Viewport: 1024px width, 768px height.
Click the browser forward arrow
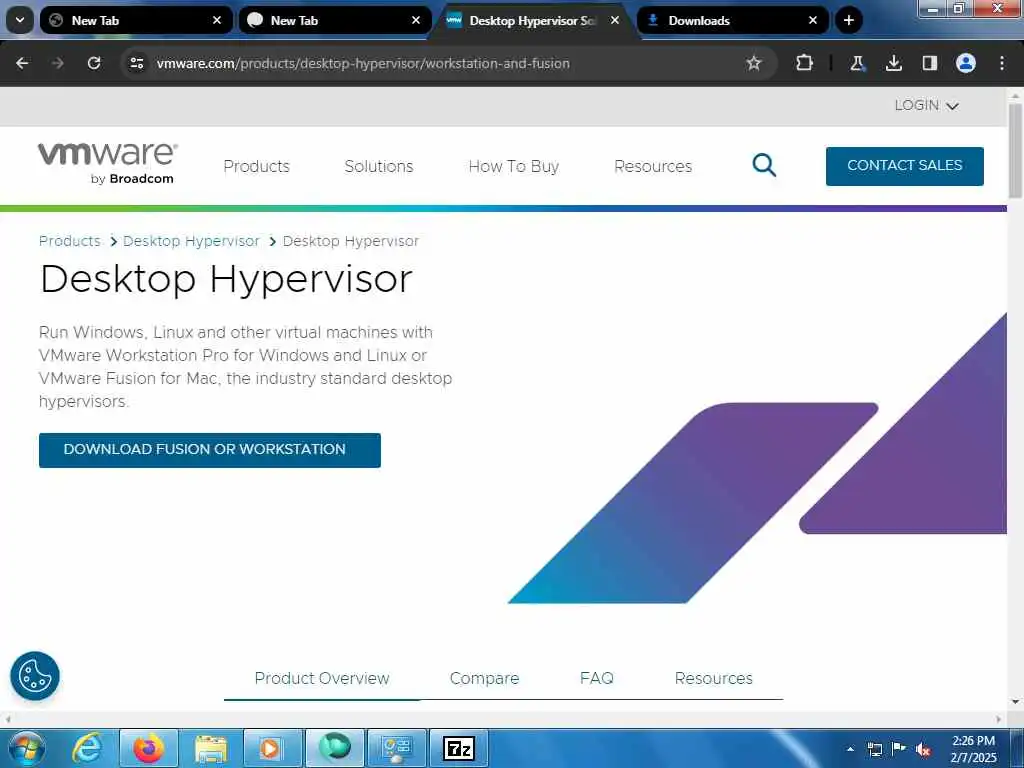pos(58,63)
